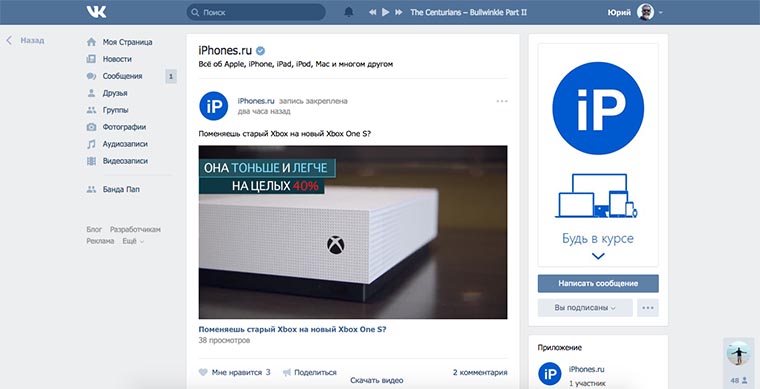Open the Аудиозаписи menu label
The width and height of the screenshot is (760, 389).
pyautogui.click(x=125, y=144)
